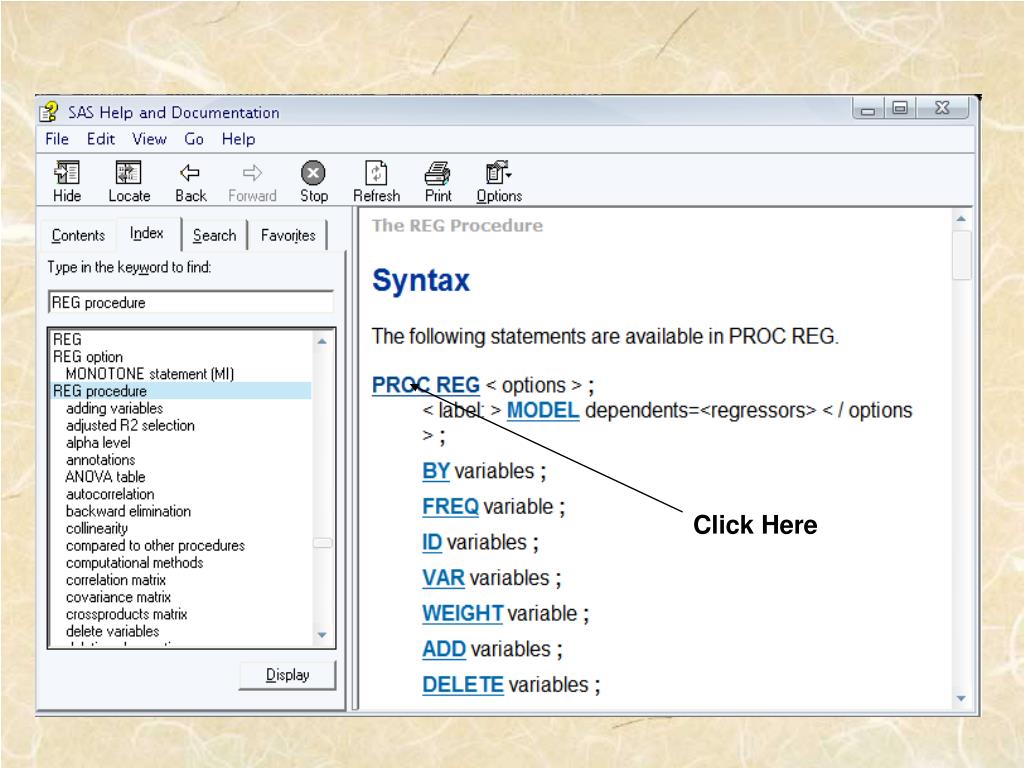The width and height of the screenshot is (1024, 768).
Task: Select 'crossproducts matrix' entry
Action: tap(127, 615)
